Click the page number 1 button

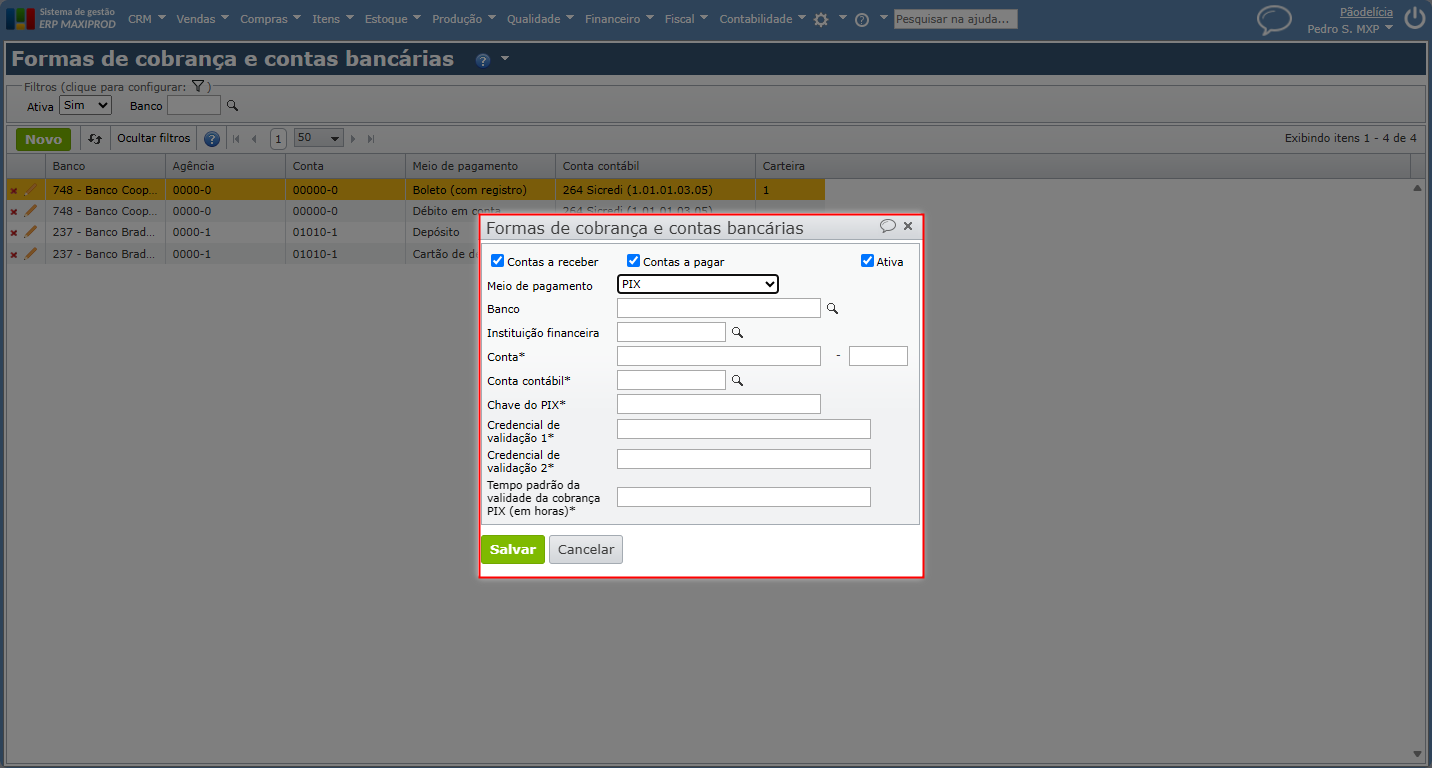click(x=278, y=139)
